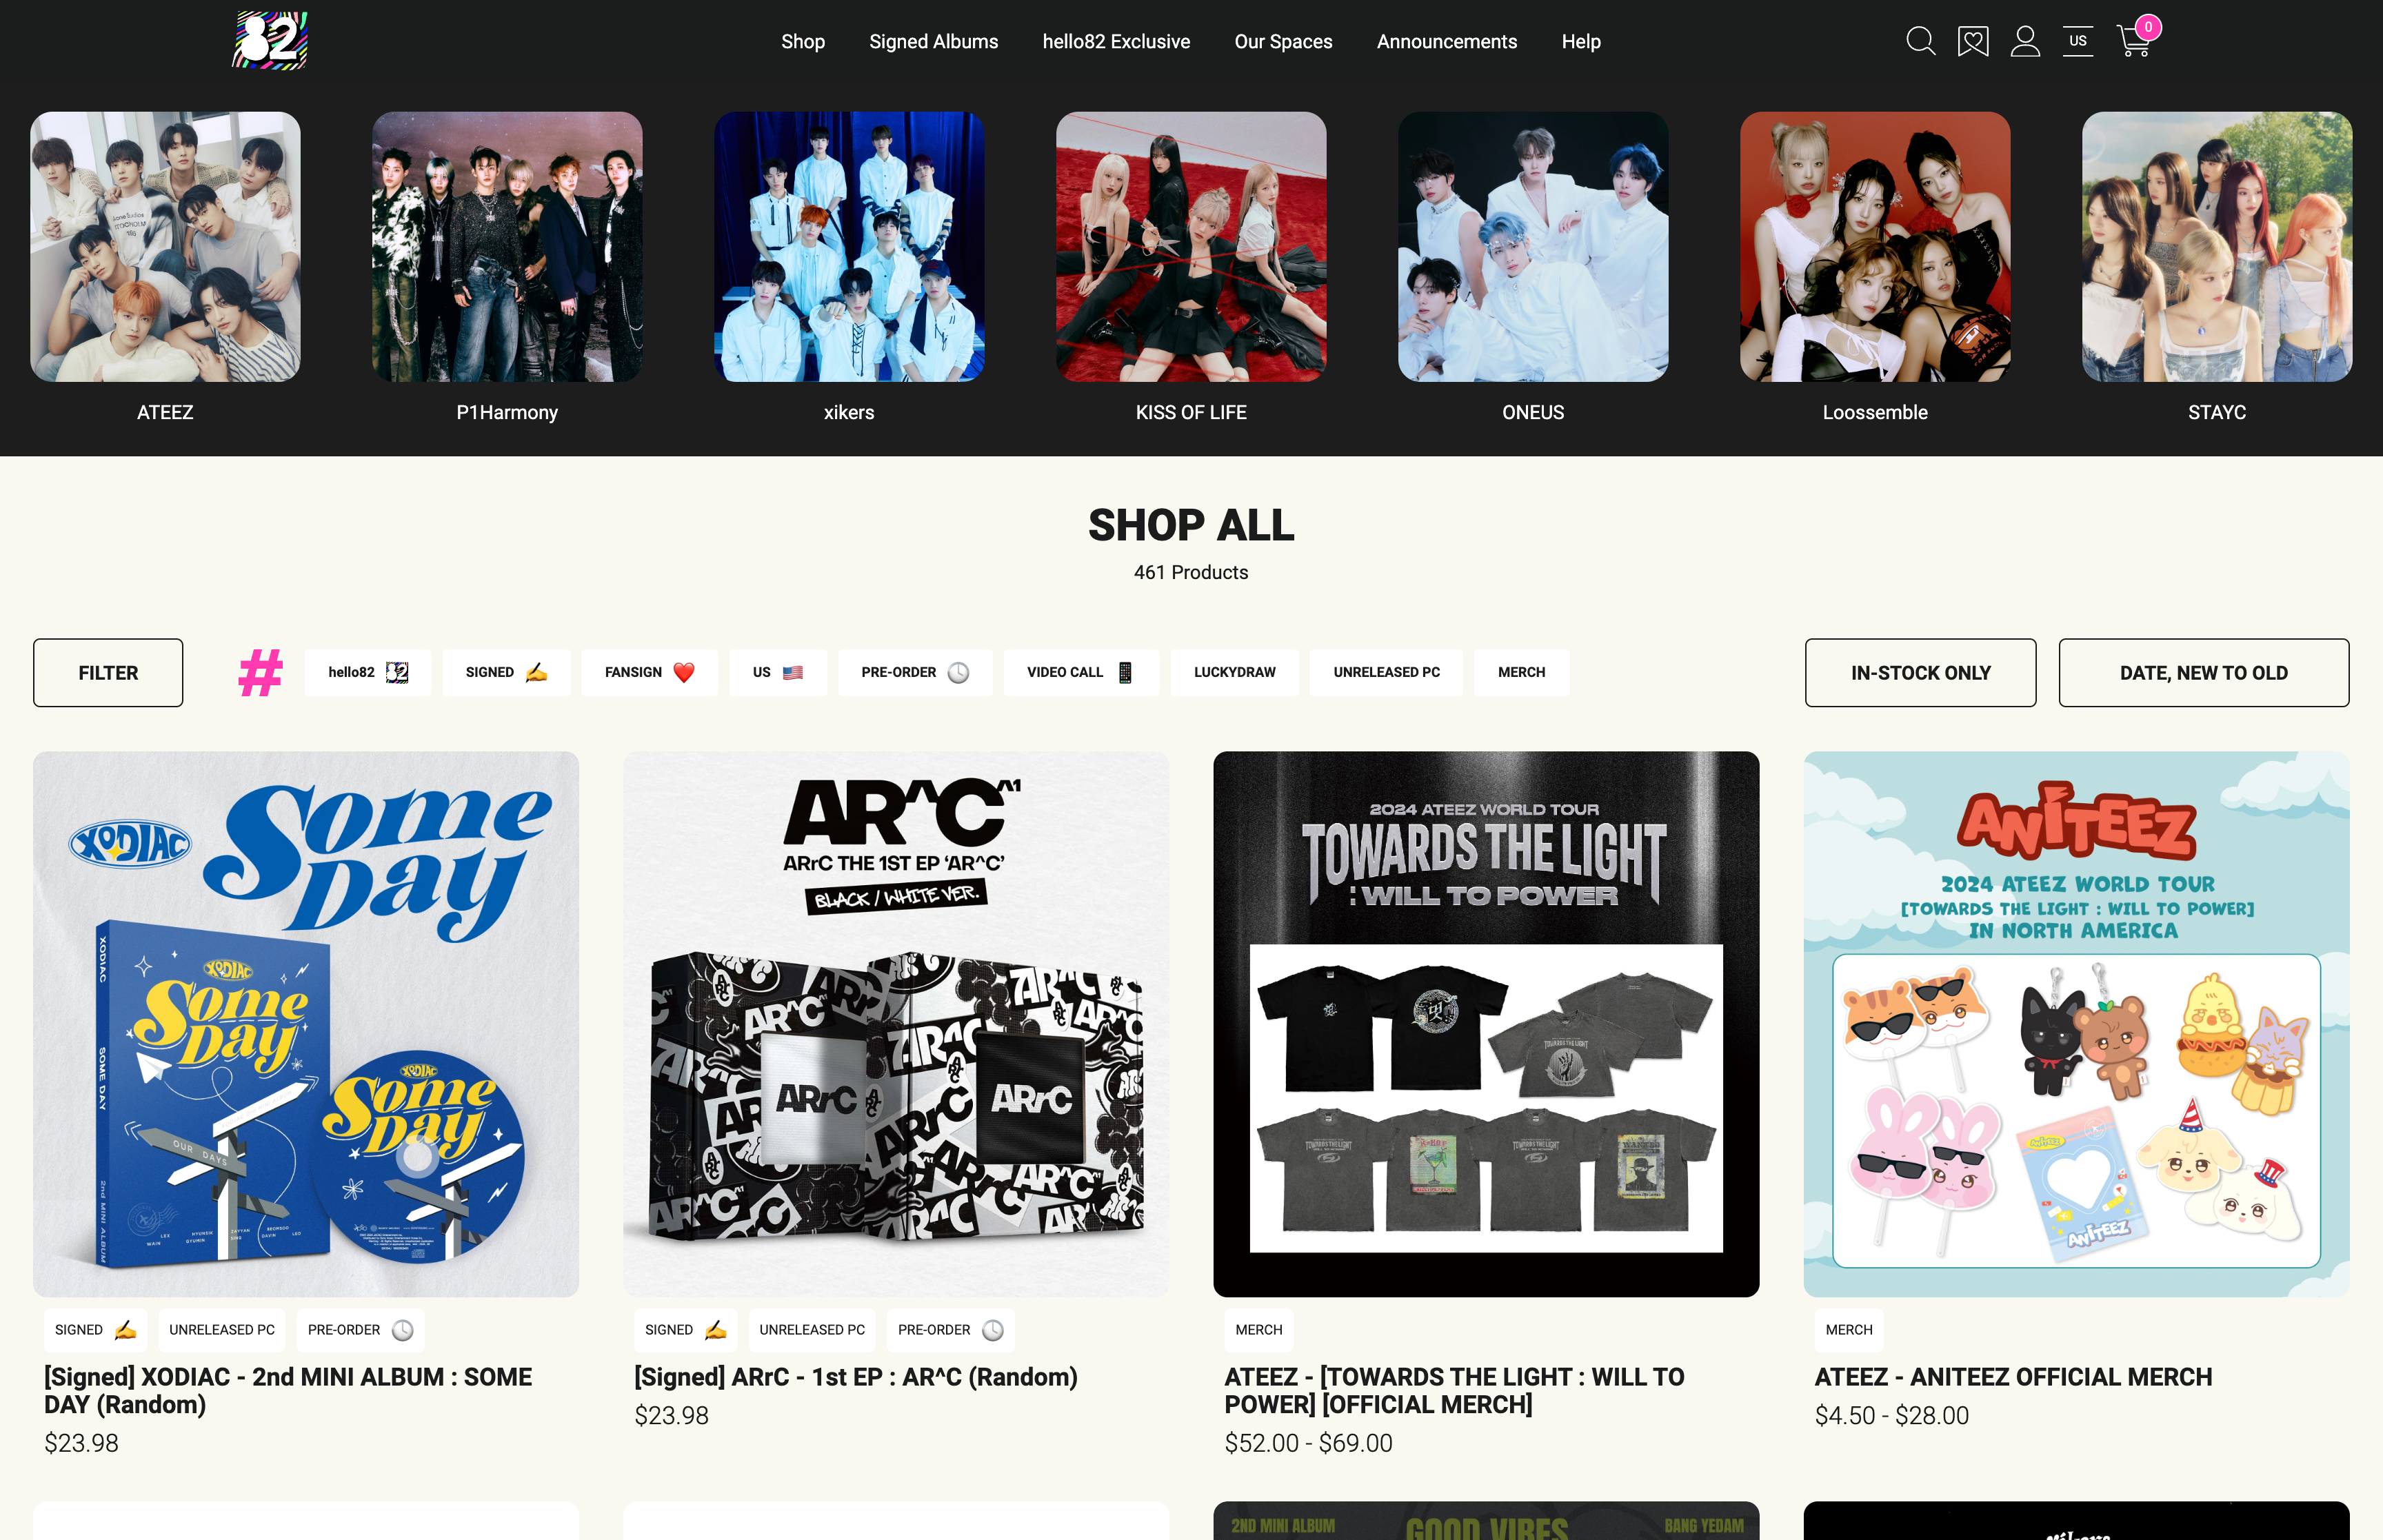Select the FANSIGN heart tag filter
Viewport: 2383px width, 1540px height.
click(x=649, y=672)
